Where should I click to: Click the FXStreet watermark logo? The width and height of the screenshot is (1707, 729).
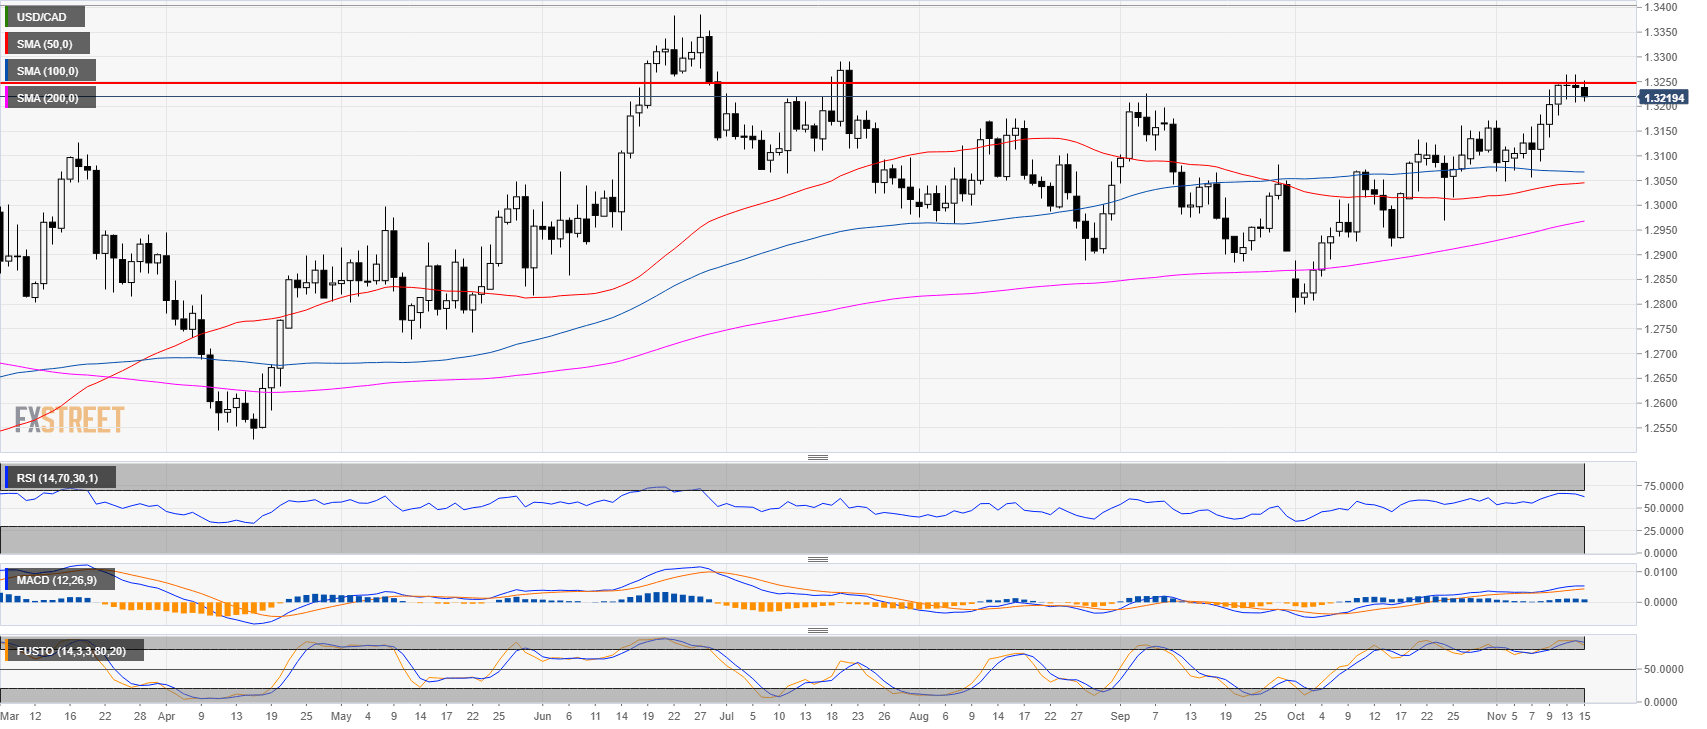tap(69, 419)
